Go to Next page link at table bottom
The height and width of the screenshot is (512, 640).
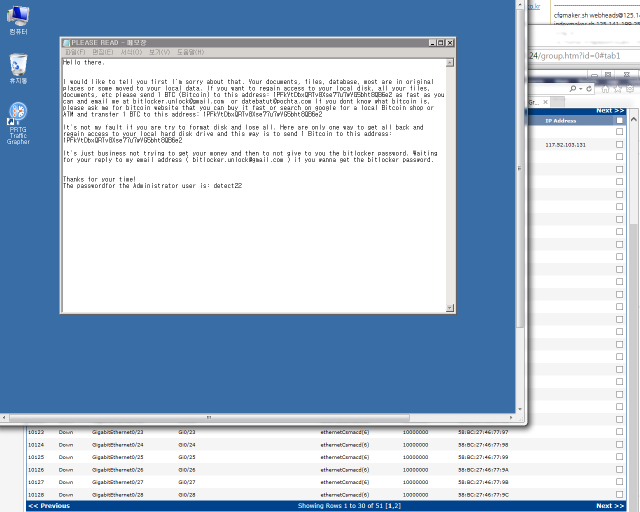(x=610, y=506)
